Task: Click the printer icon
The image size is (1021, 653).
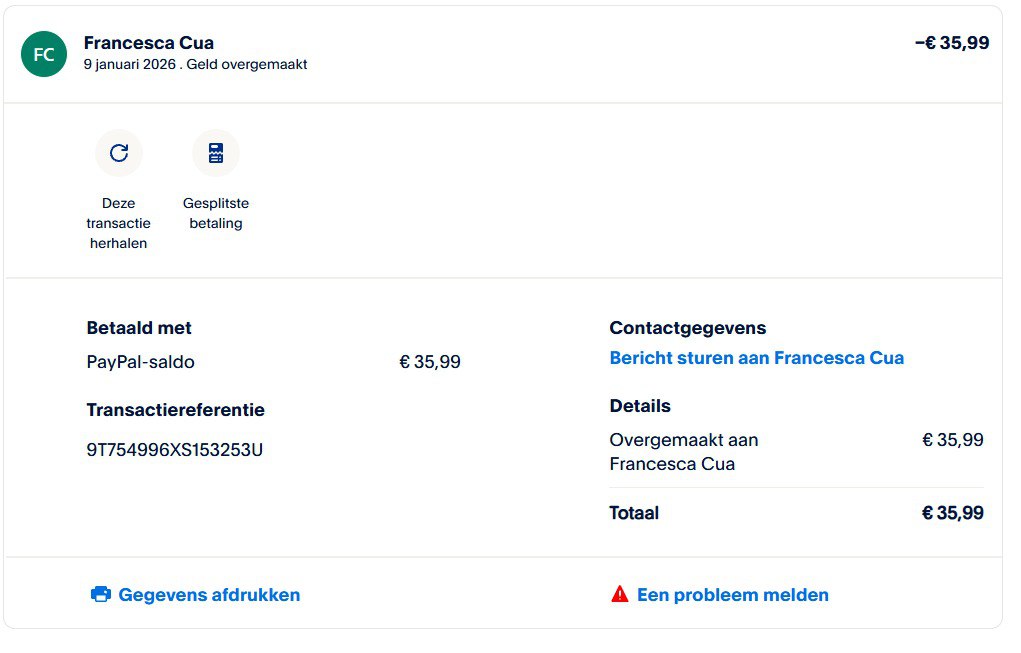Action: coord(101,595)
